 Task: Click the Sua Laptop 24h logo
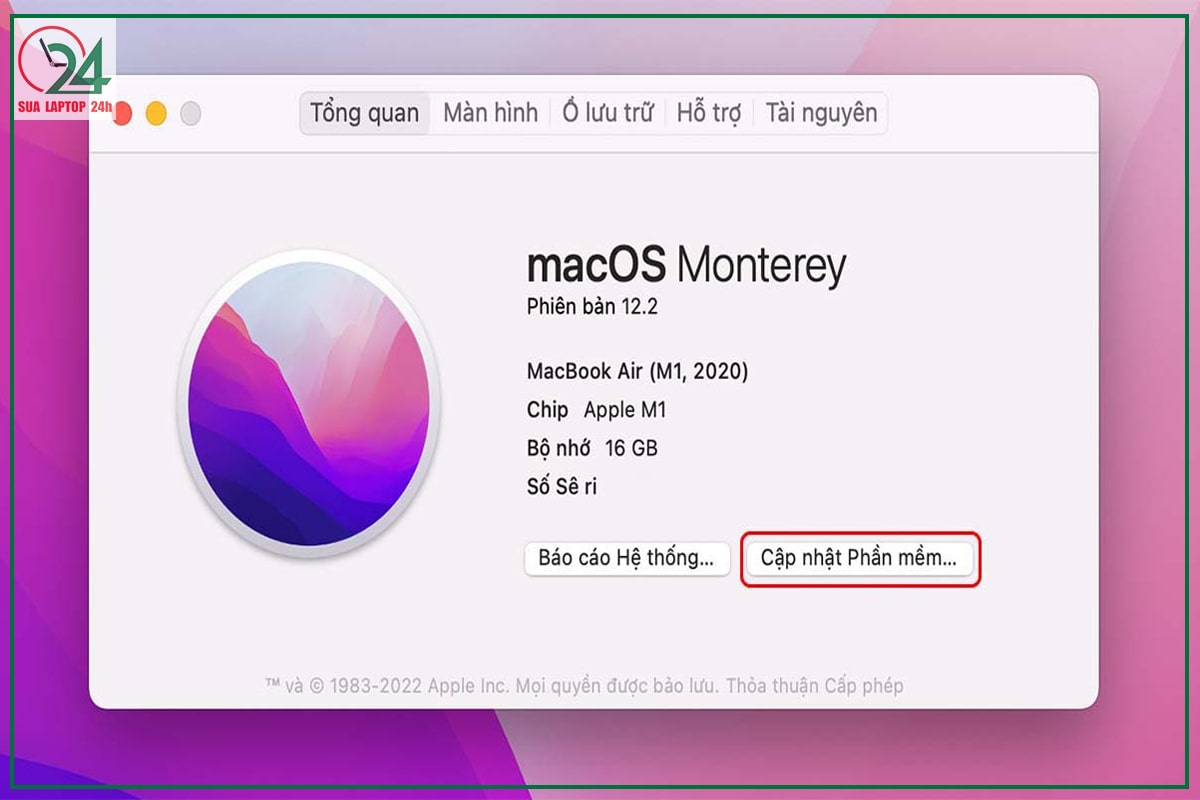[64, 69]
